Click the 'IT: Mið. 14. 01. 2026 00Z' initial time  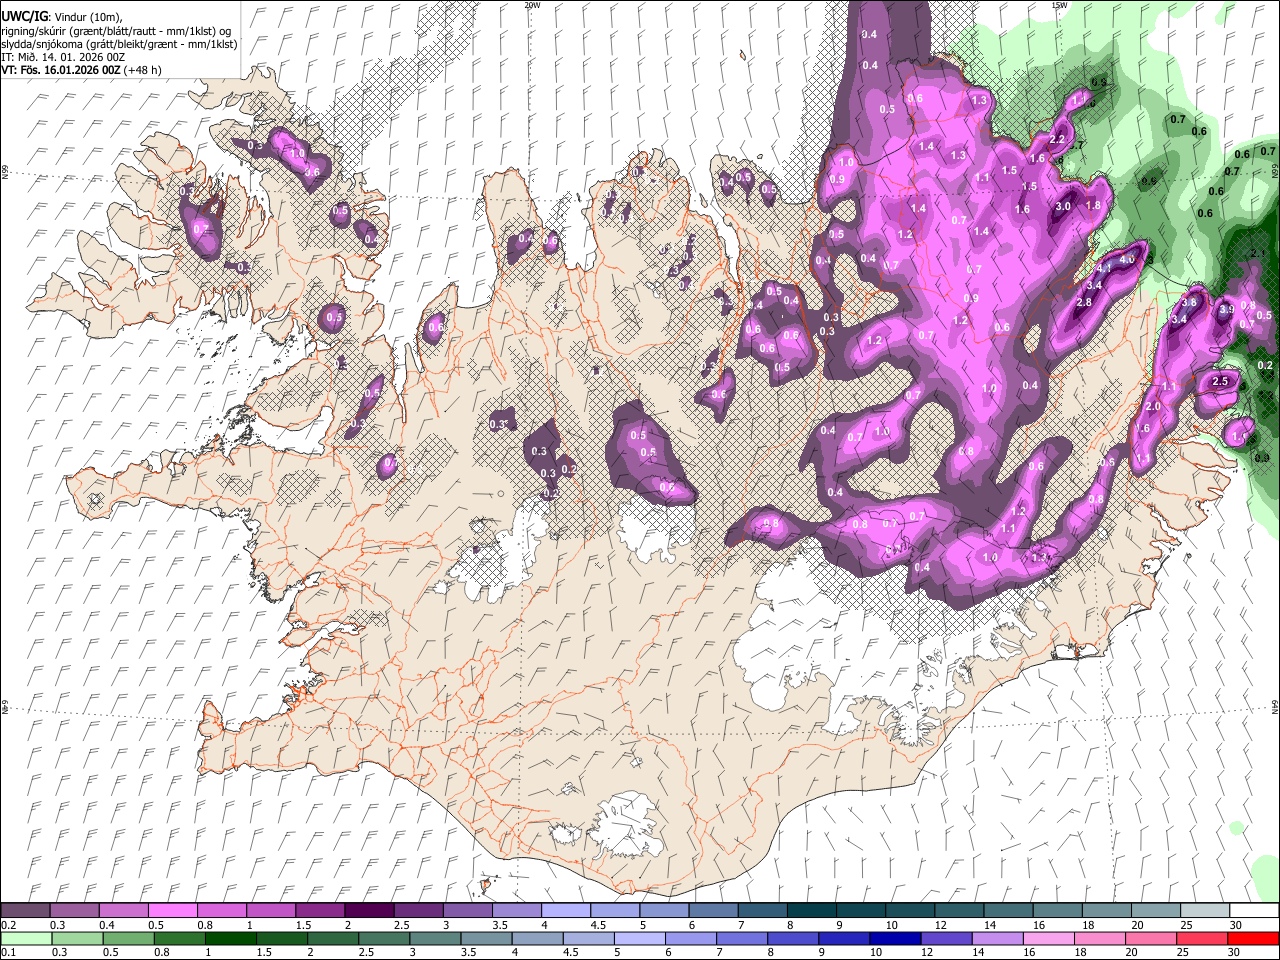click(x=63, y=57)
